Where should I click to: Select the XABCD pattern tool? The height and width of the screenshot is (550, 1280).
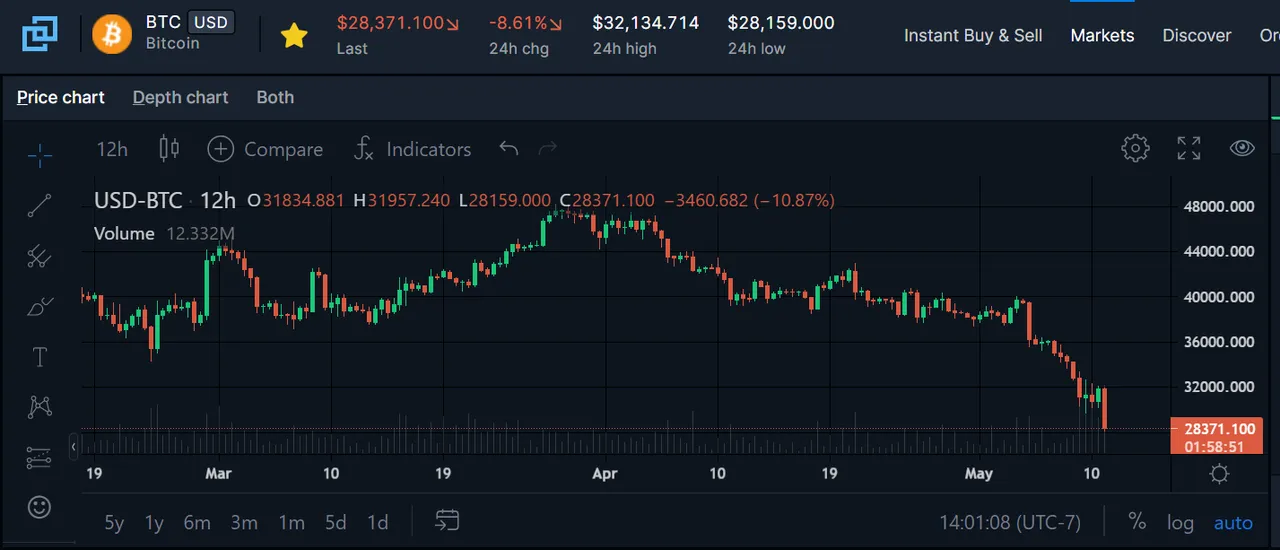(40, 406)
